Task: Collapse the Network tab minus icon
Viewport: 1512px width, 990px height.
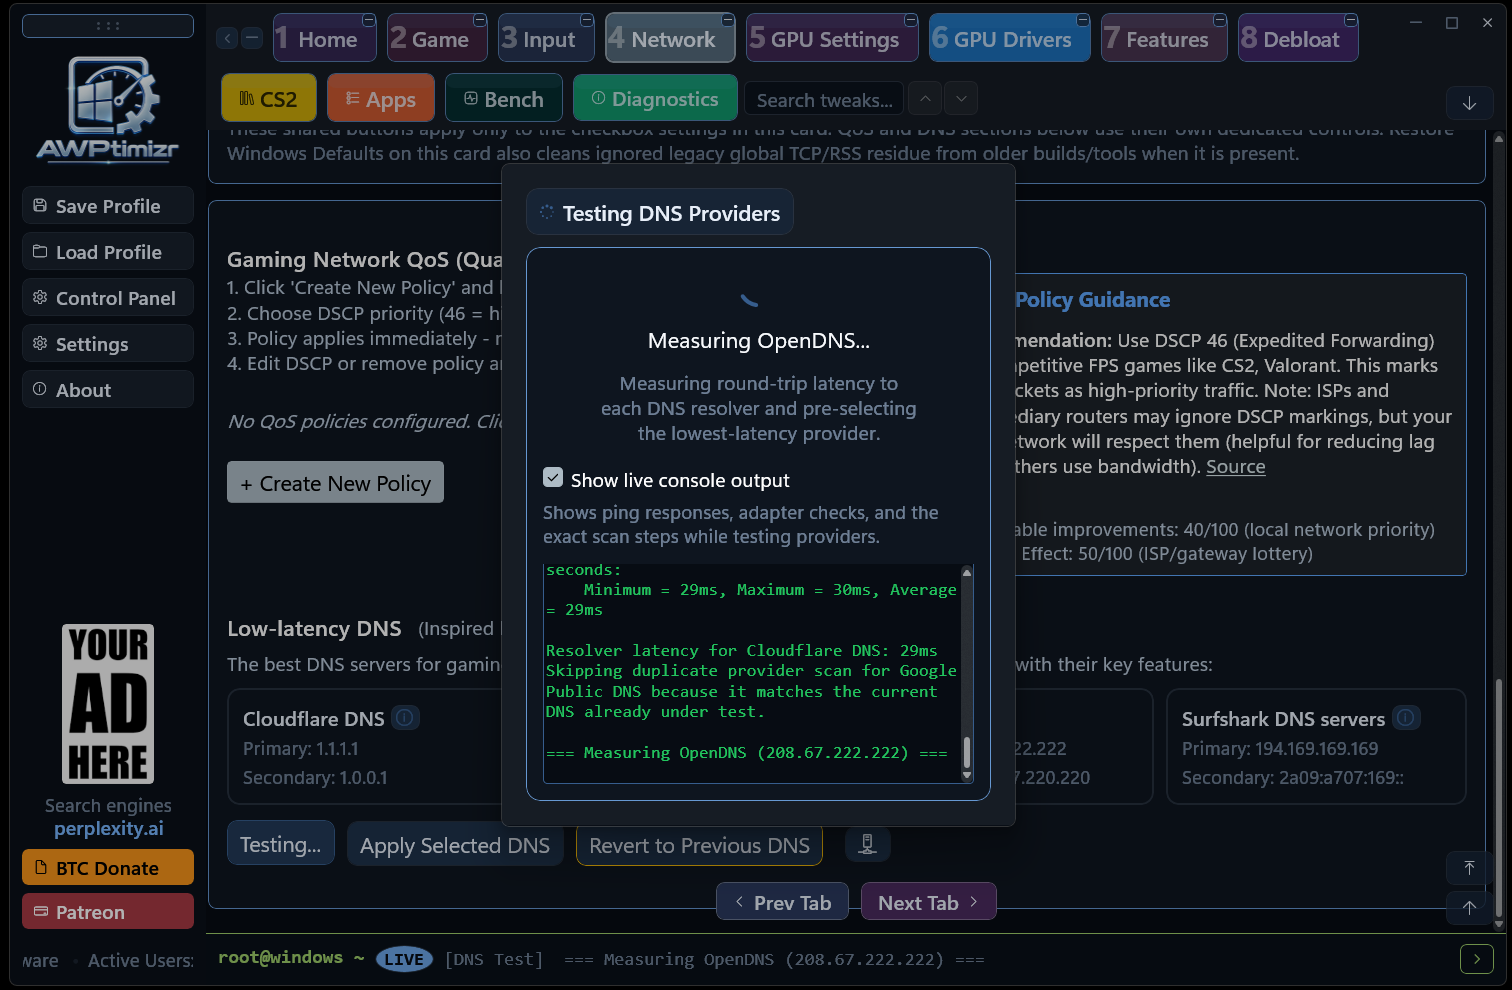Action: tap(727, 20)
